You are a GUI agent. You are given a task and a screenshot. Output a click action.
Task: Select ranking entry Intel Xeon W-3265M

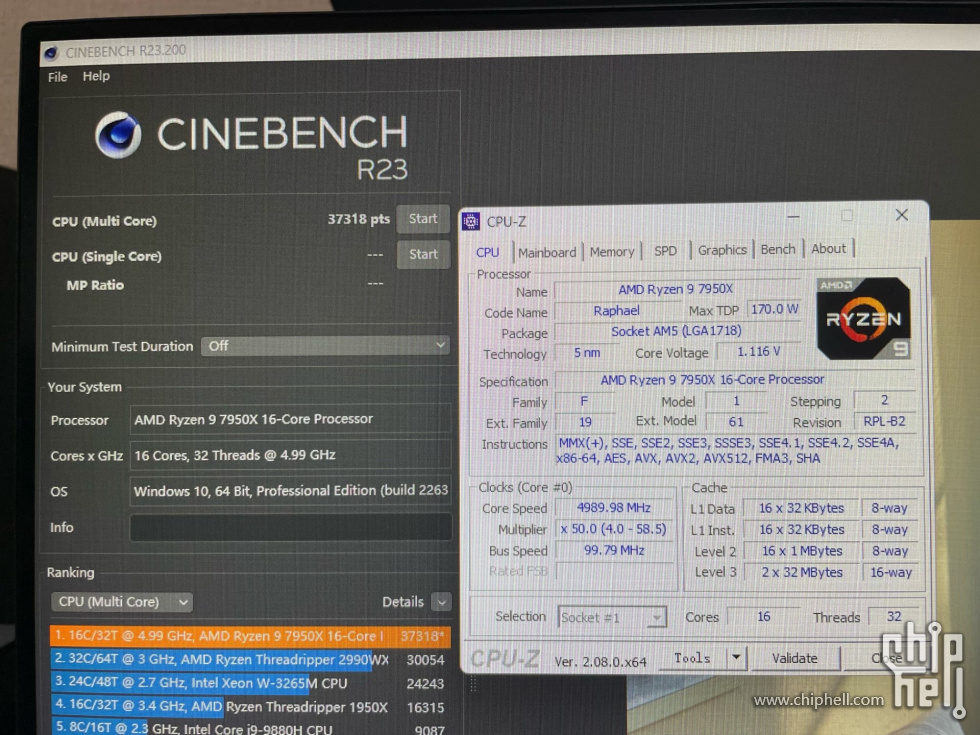coord(250,684)
